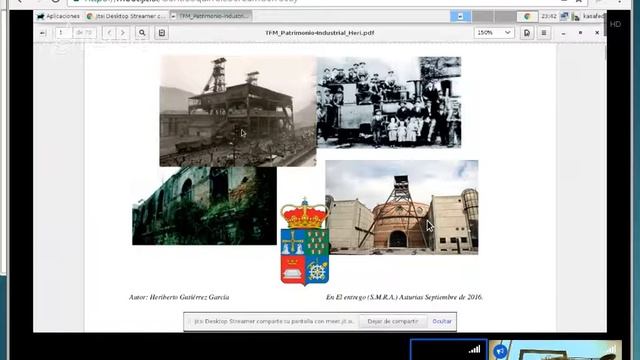Select TFM_Patrimonio-Industrial taskbar window
This screenshot has height=360, width=640.
[x=211, y=16]
